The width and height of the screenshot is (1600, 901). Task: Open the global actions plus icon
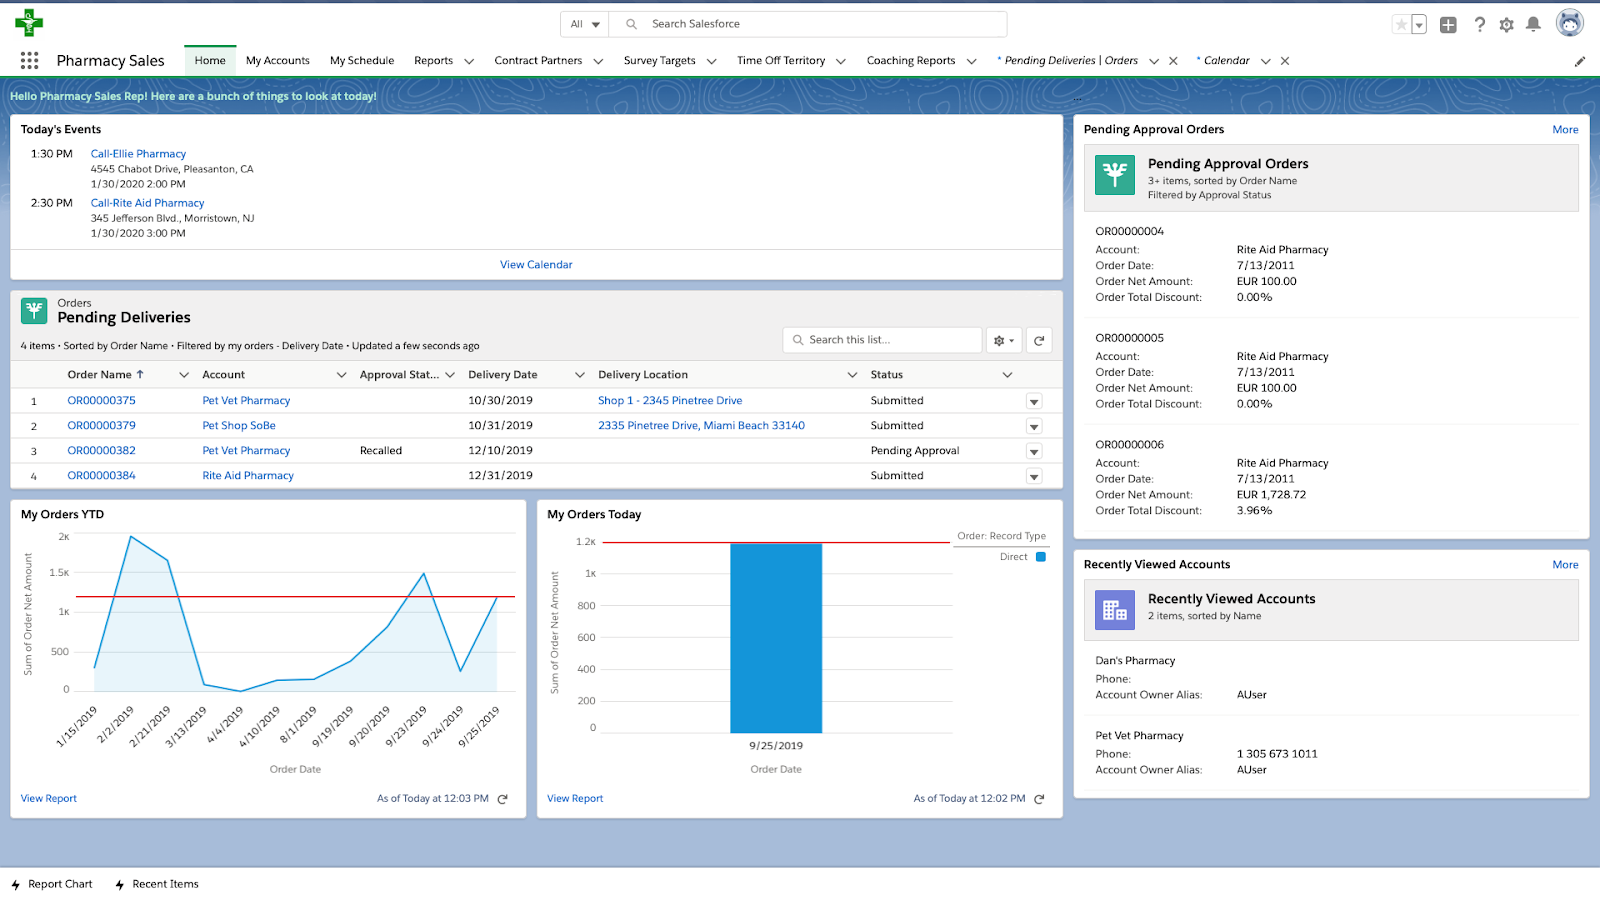tap(1448, 25)
